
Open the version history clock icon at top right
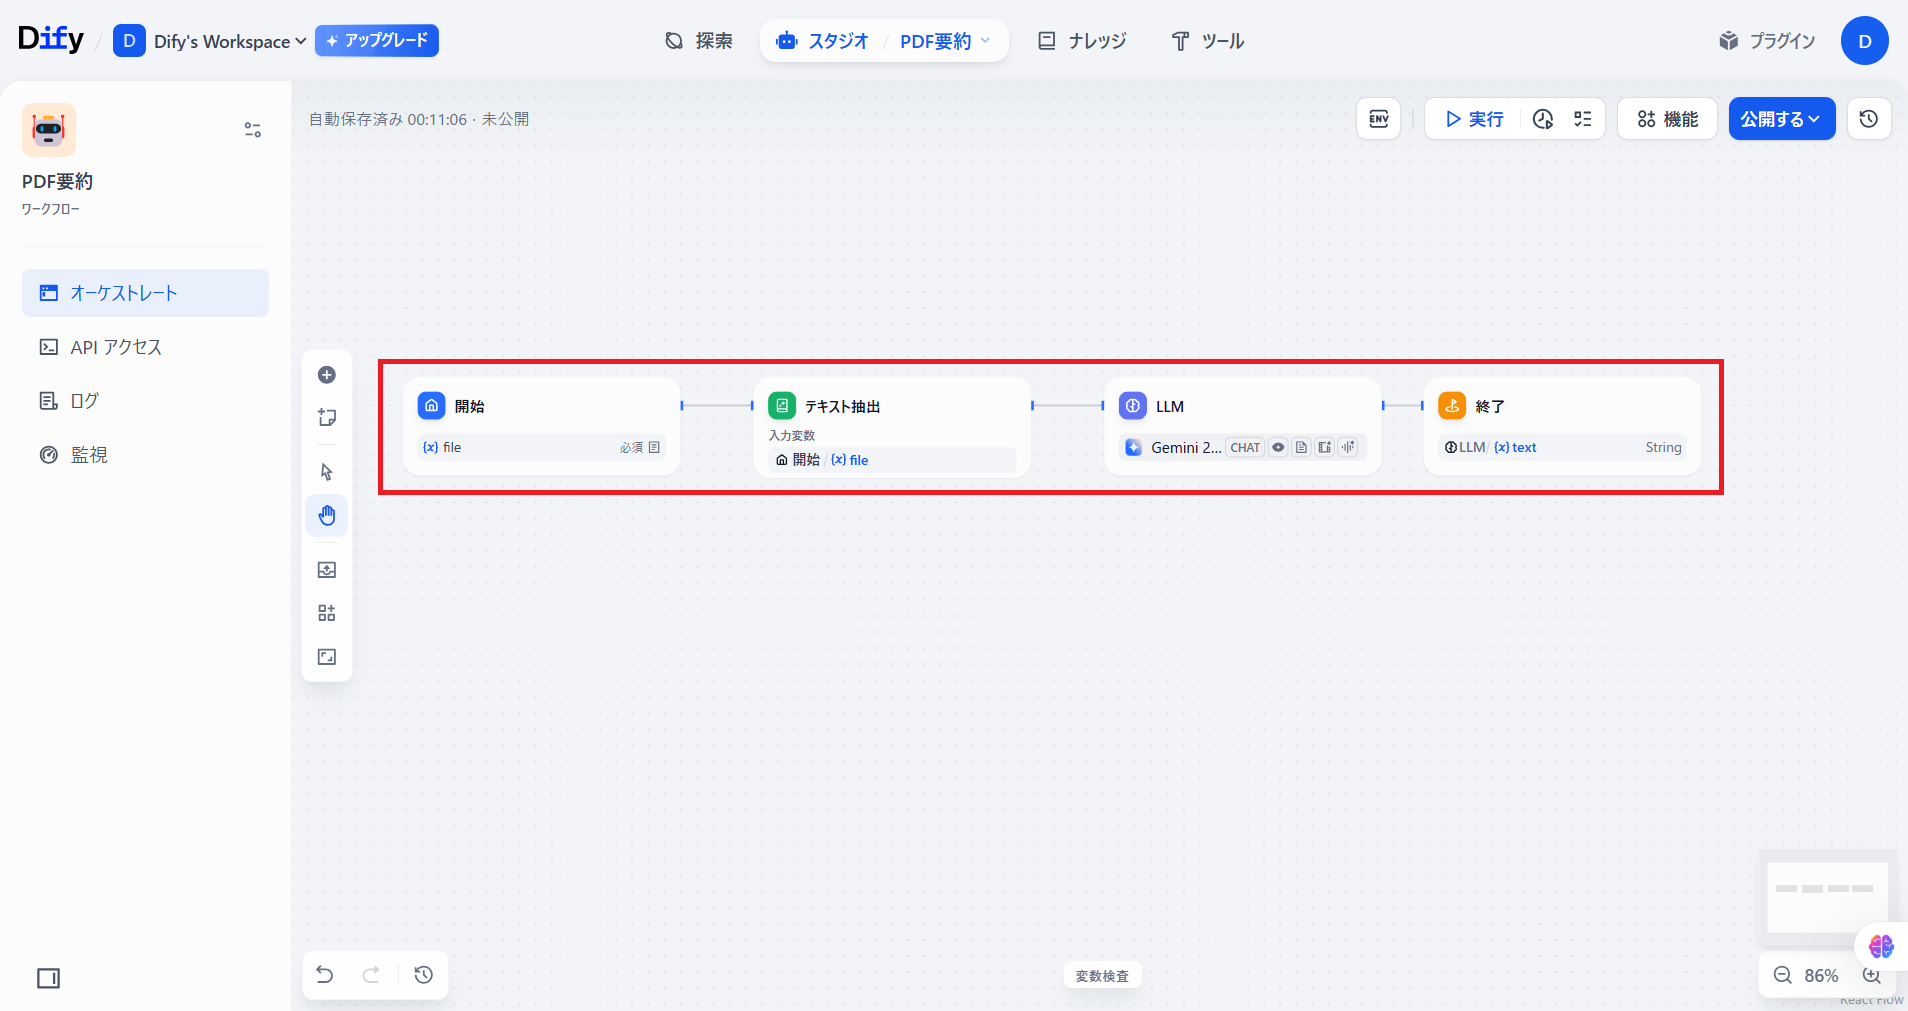tap(1868, 119)
